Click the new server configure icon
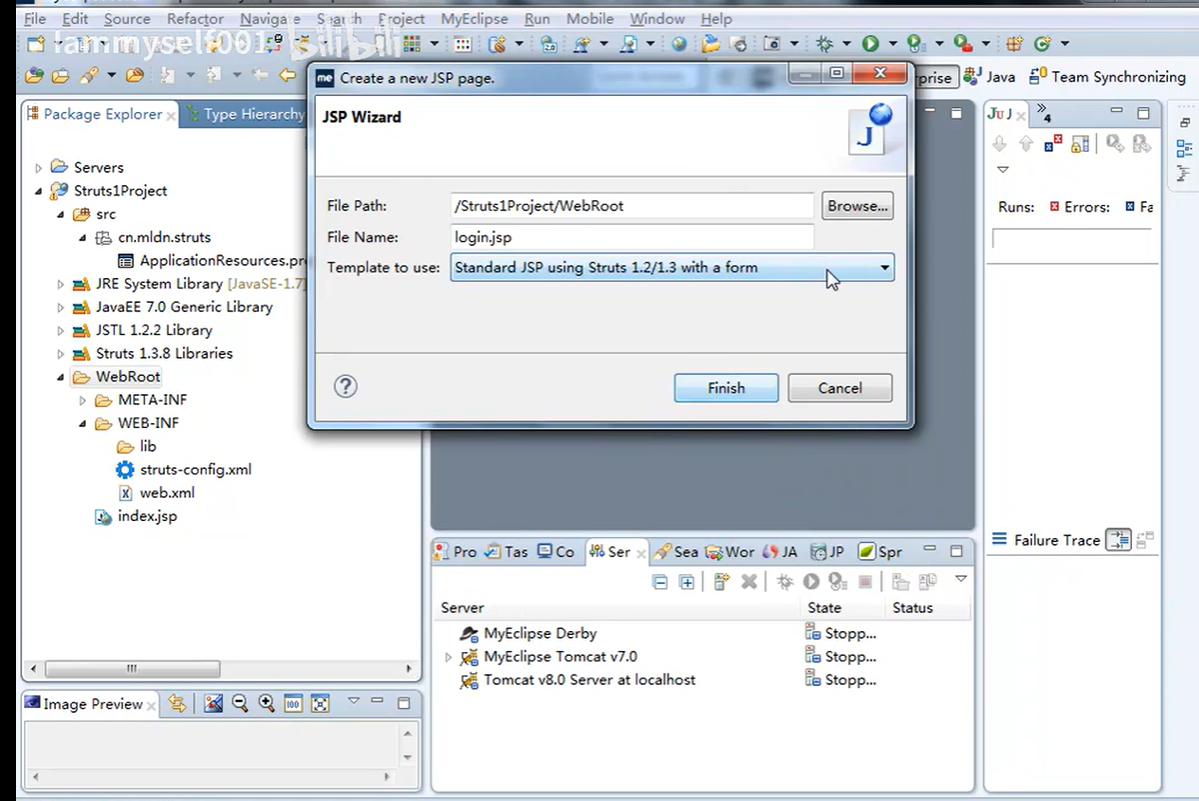 point(720,582)
